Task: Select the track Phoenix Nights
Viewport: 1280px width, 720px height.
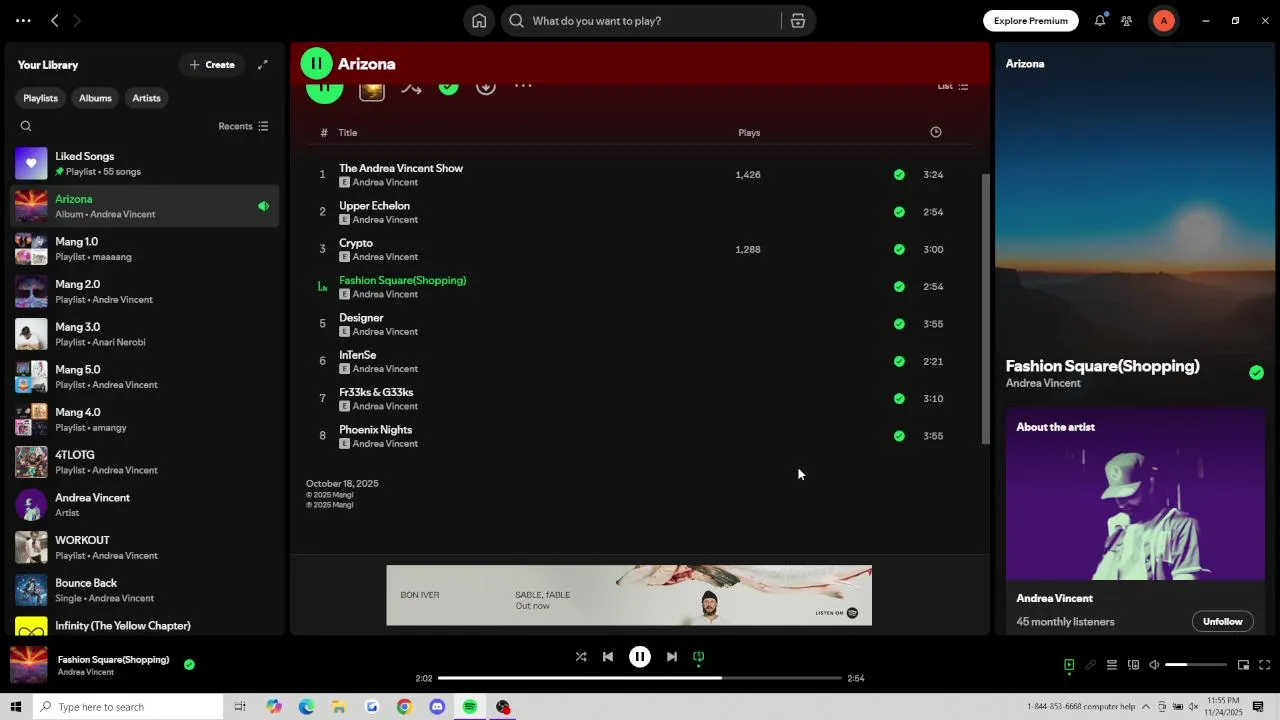Action: coord(375,430)
